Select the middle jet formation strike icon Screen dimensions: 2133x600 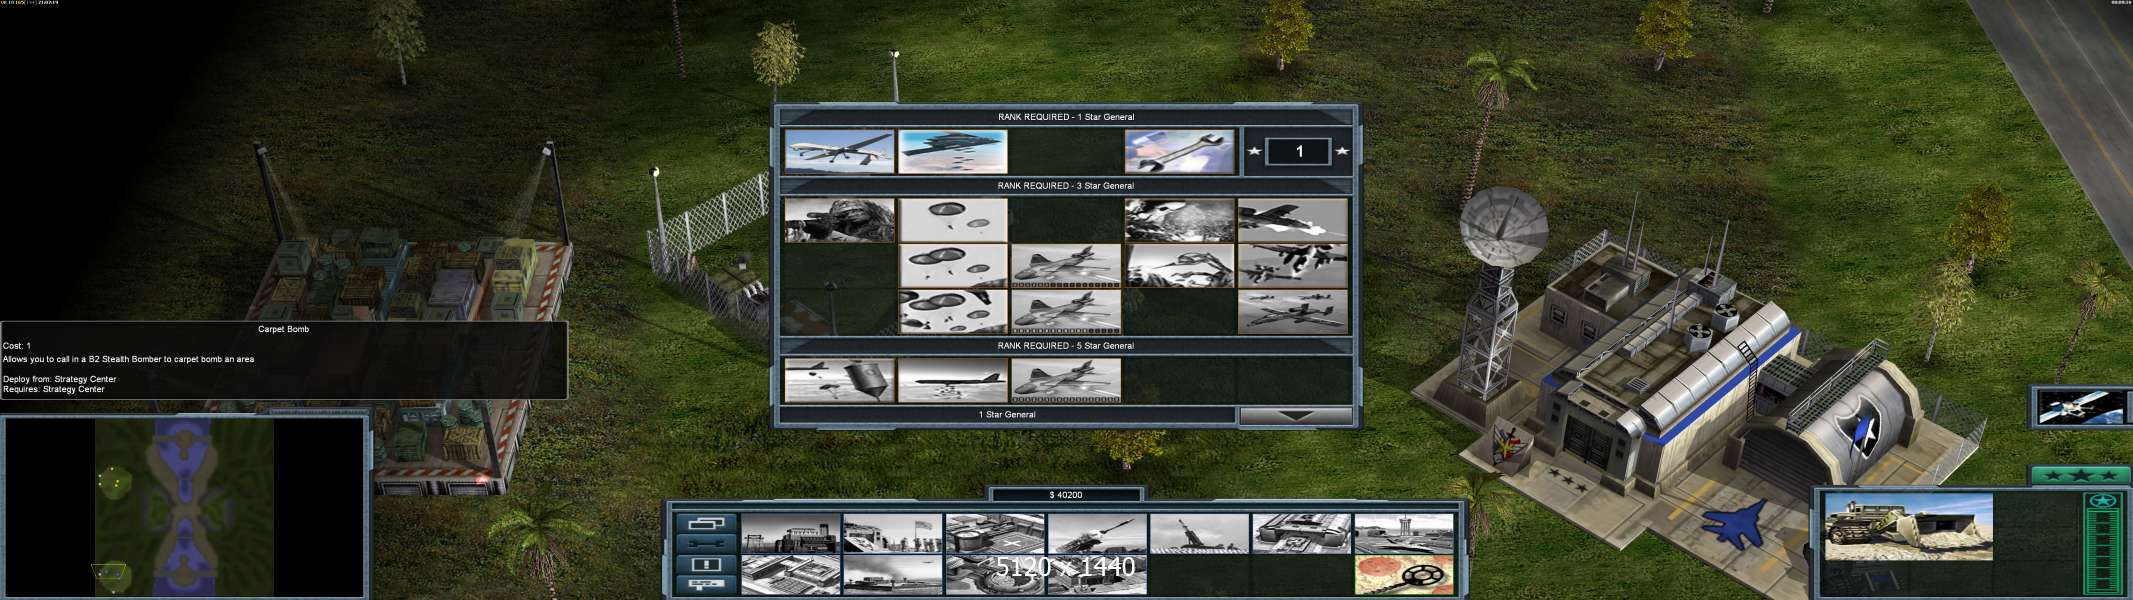(1293, 266)
